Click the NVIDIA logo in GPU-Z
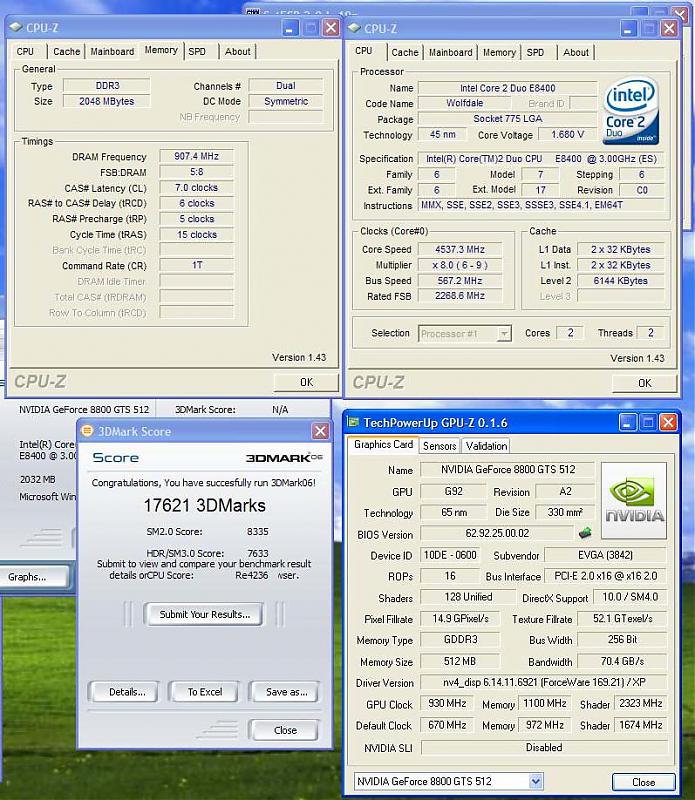This screenshot has height=800, width=695. pyautogui.click(x=634, y=501)
